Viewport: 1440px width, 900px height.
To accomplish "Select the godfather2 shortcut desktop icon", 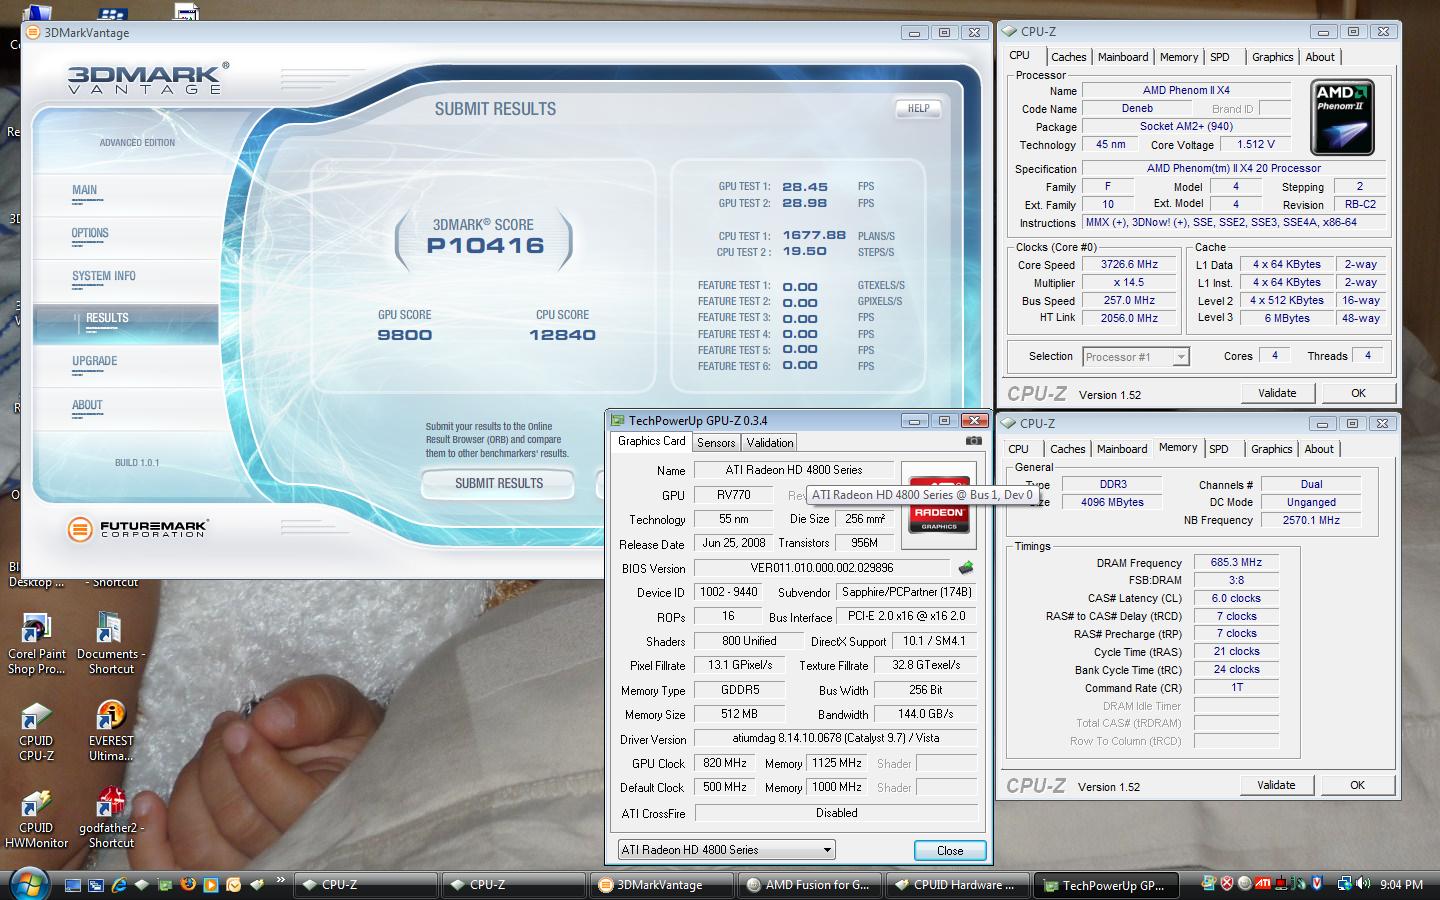I will tap(110, 819).
